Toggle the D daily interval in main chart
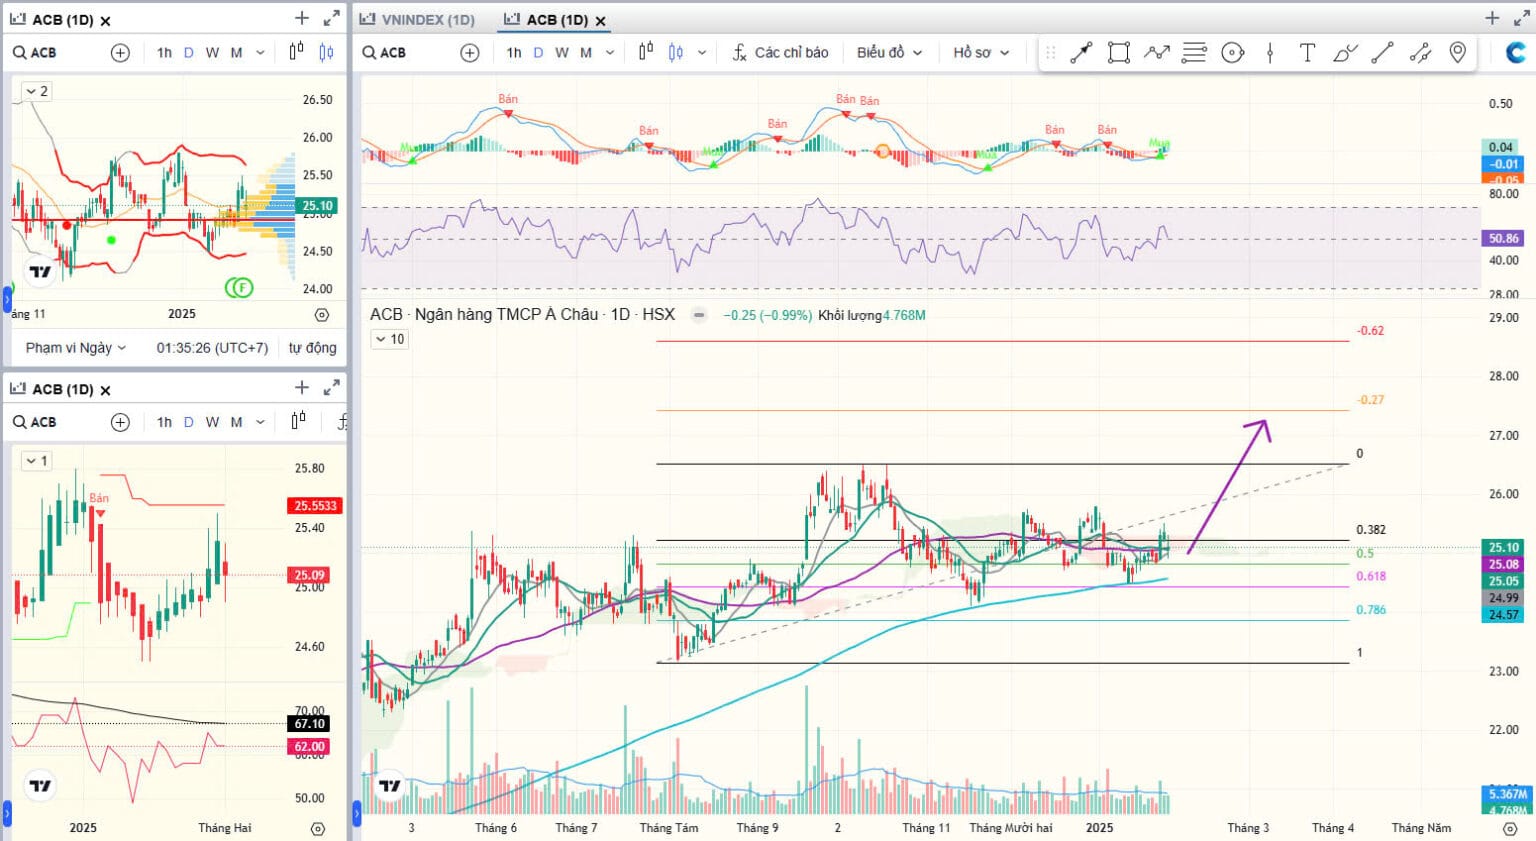 point(538,53)
